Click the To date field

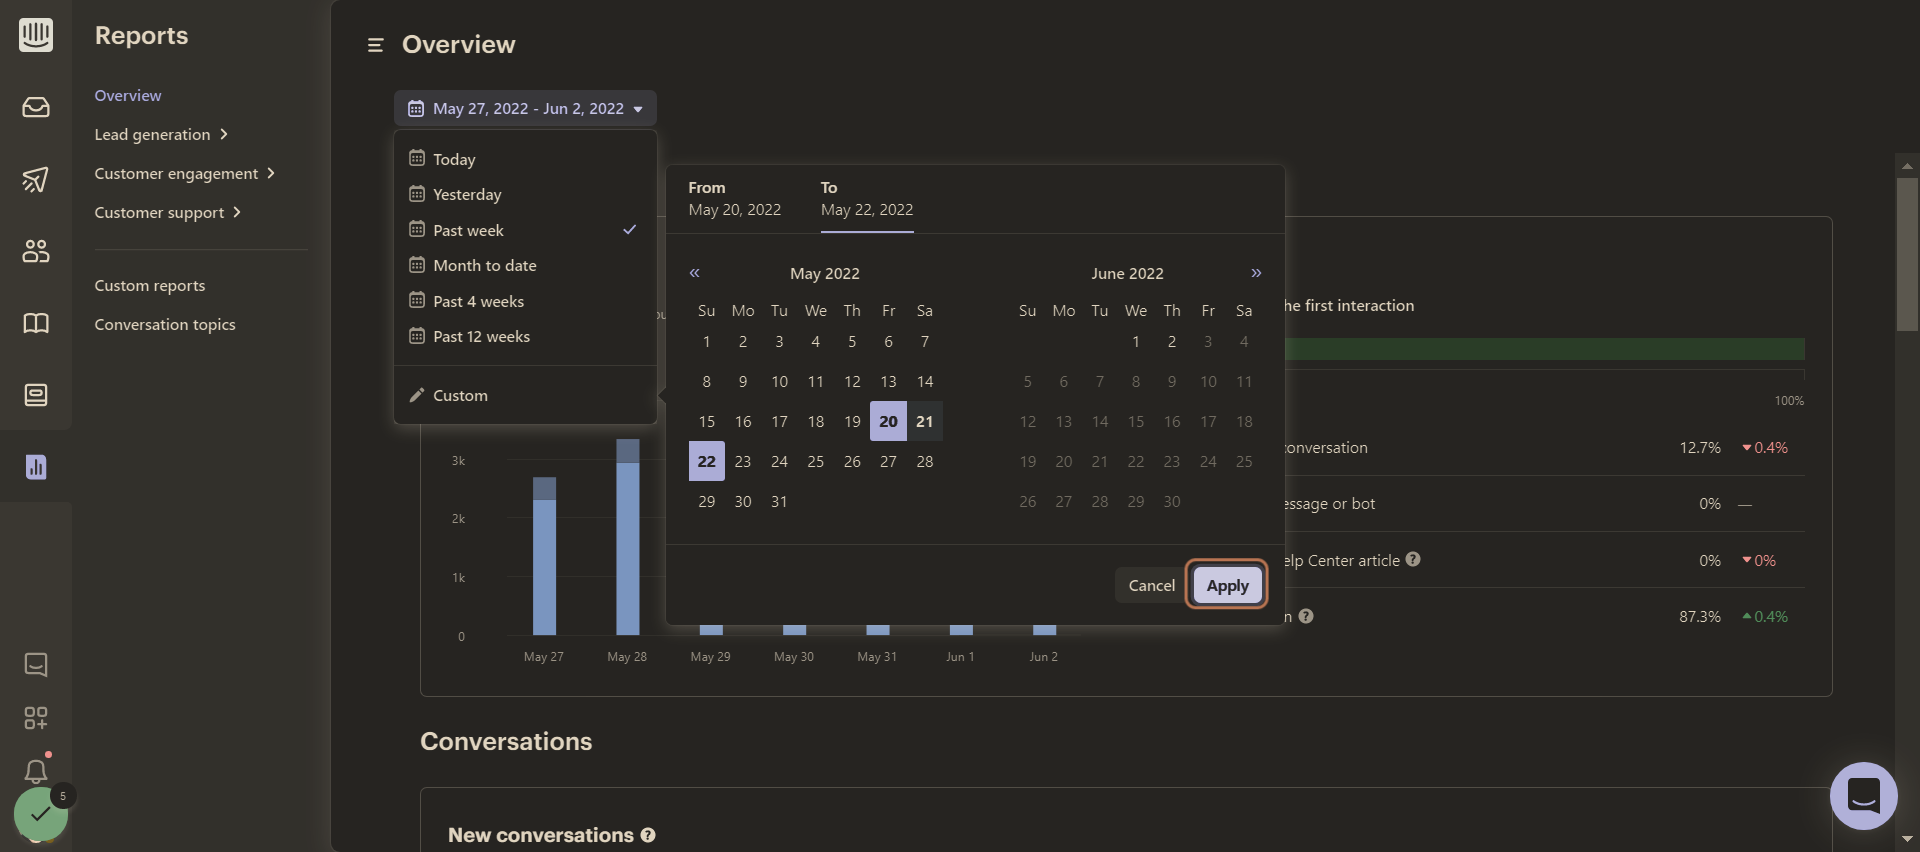pyautogui.click(x=867, y=199)
